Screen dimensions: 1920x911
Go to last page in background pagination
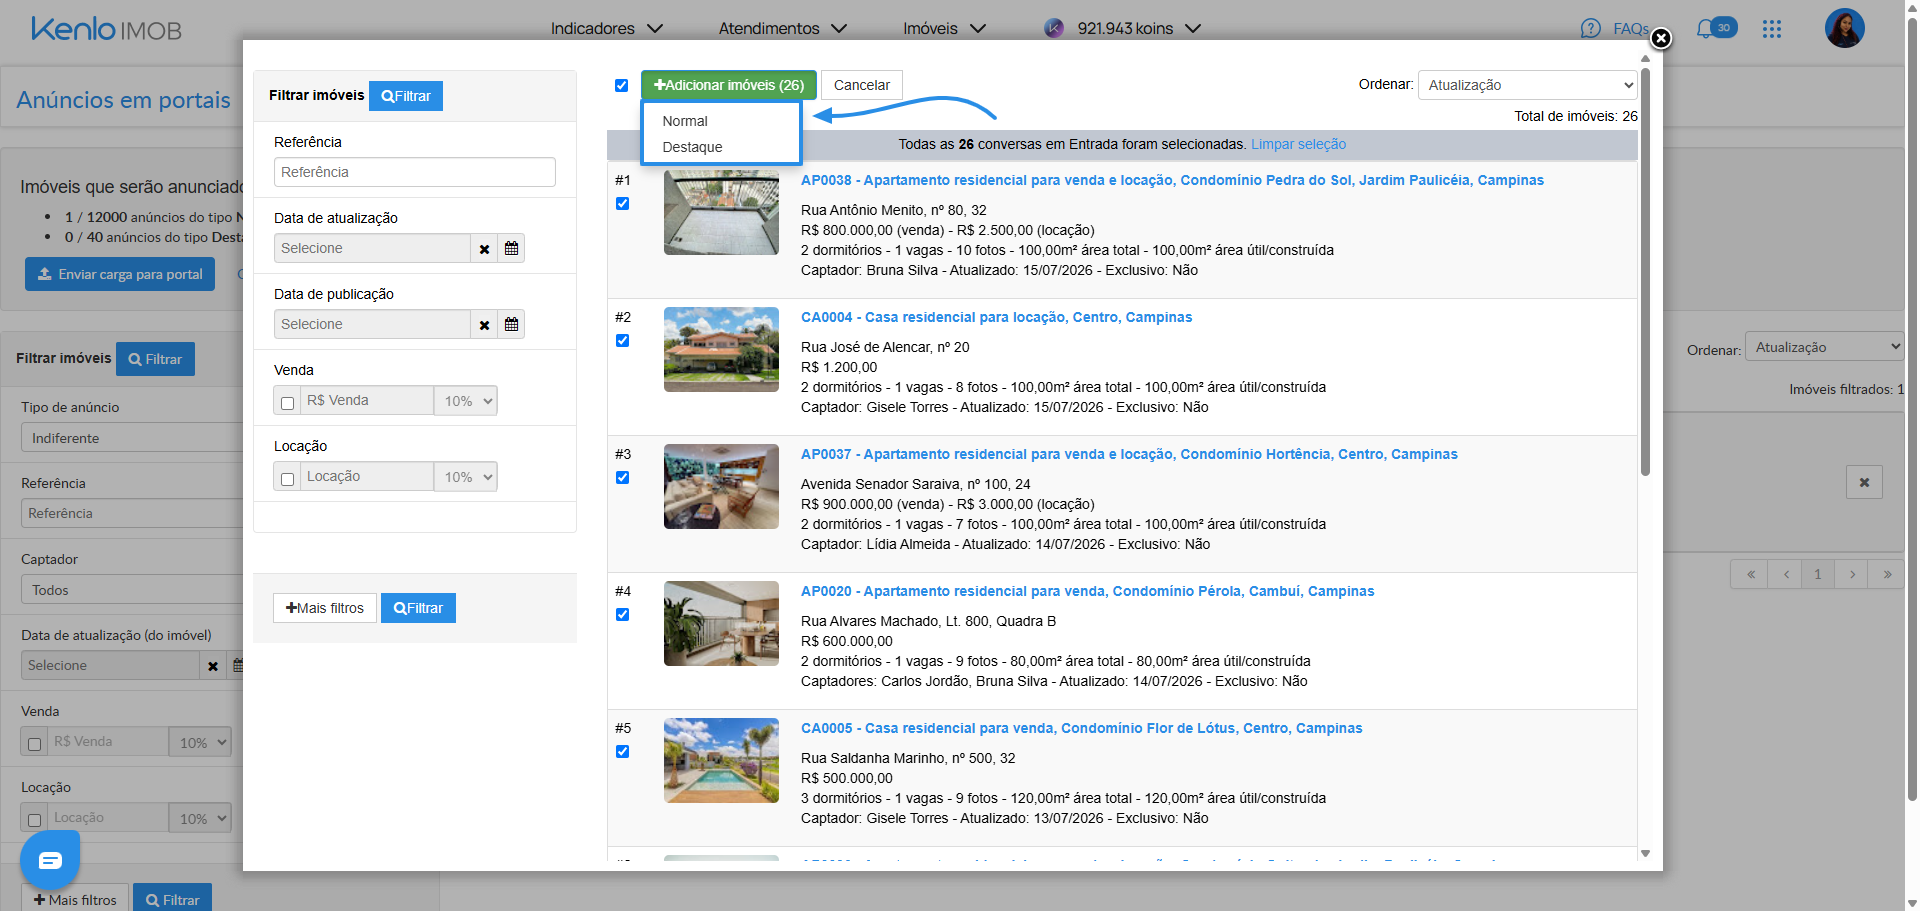tap(1887, 574)
